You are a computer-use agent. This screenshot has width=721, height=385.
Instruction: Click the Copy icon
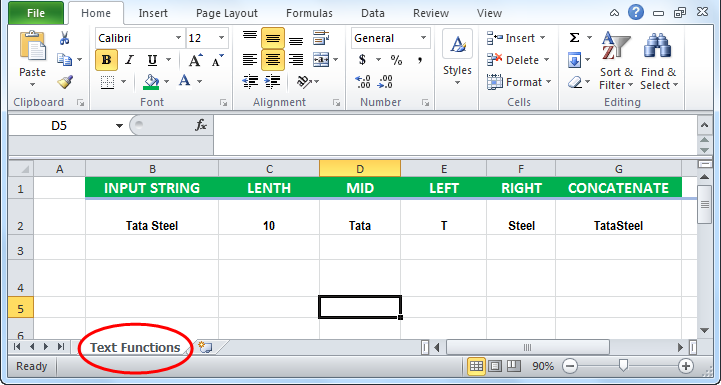(x=64, y=60)
